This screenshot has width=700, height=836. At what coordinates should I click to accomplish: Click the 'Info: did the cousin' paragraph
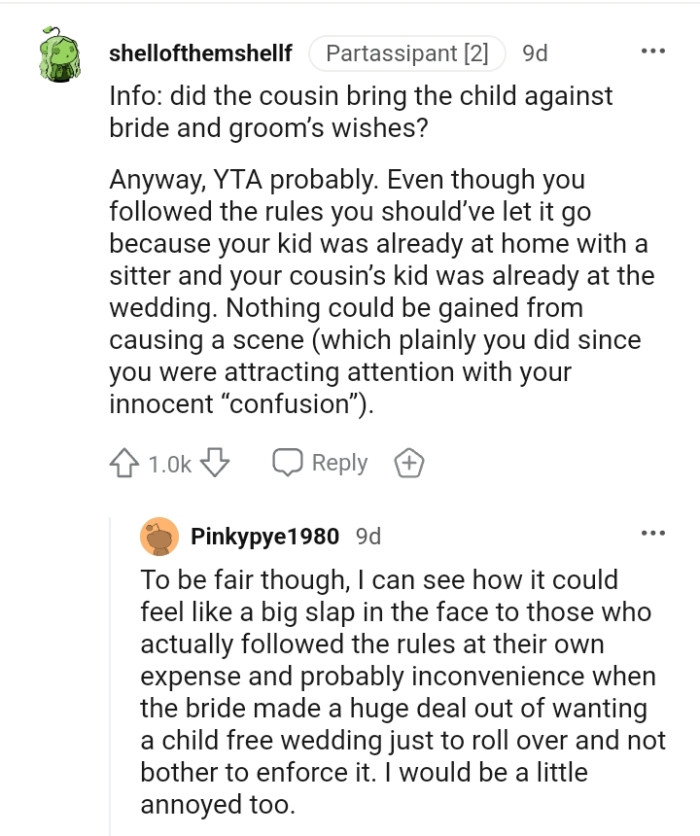point(360,113)
